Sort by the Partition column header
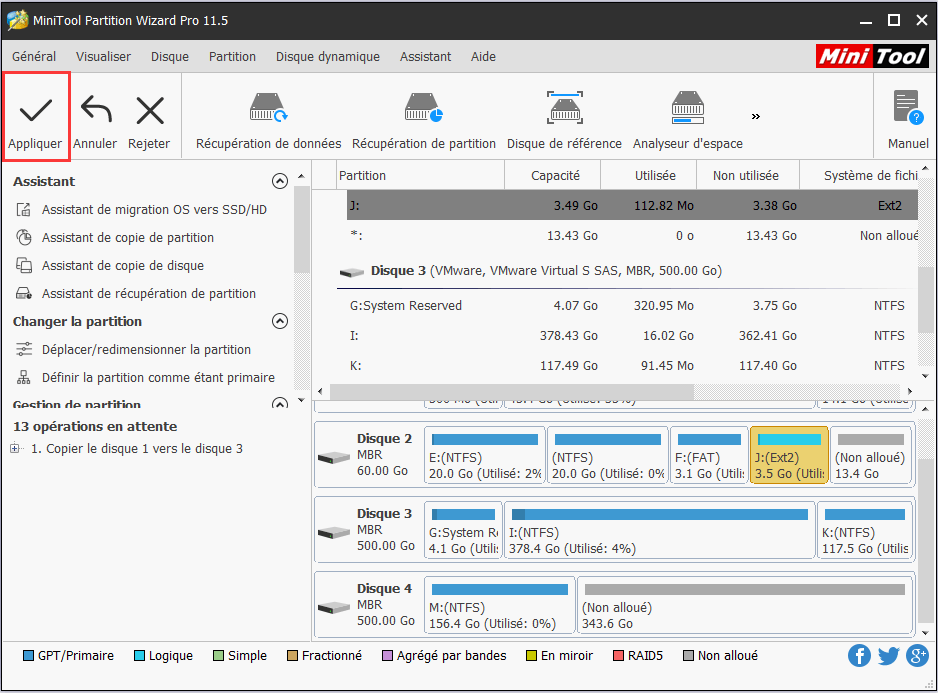Screen dimensions: 938x693 click(x=421, y=175)
